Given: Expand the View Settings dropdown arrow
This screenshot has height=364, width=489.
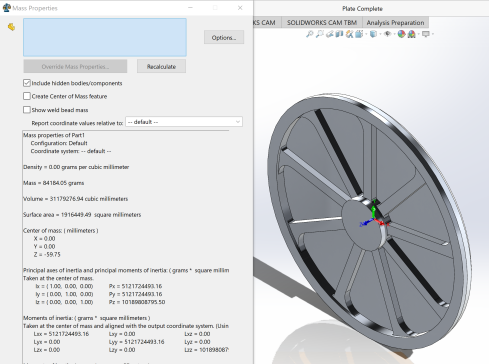Looking at the screenshot, I should click(x=432, y=34).
